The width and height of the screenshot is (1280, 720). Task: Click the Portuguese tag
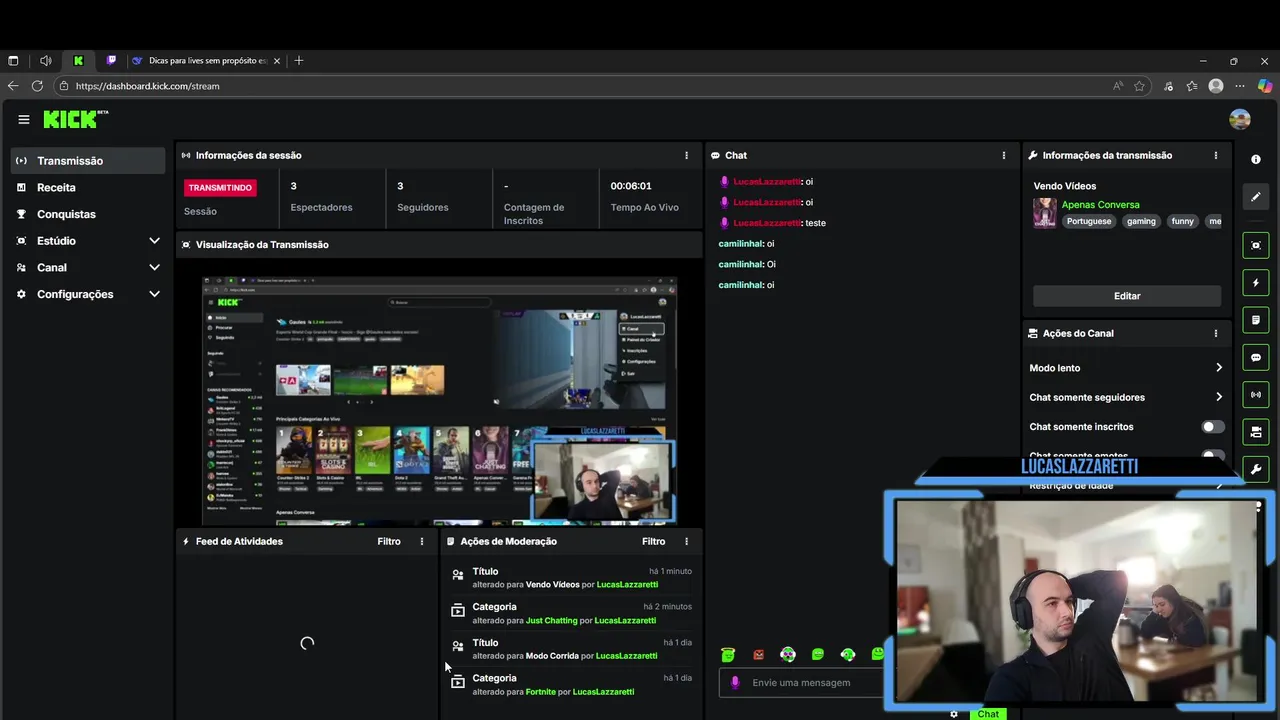point(1089,221)
